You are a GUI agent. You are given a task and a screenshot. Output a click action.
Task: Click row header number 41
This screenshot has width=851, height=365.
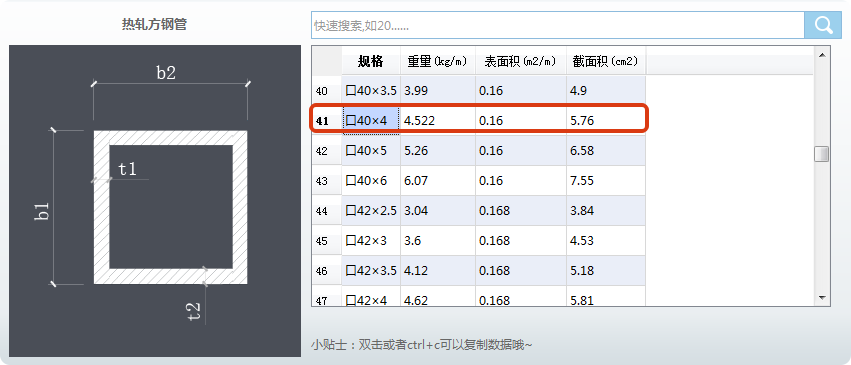(327, 120)
